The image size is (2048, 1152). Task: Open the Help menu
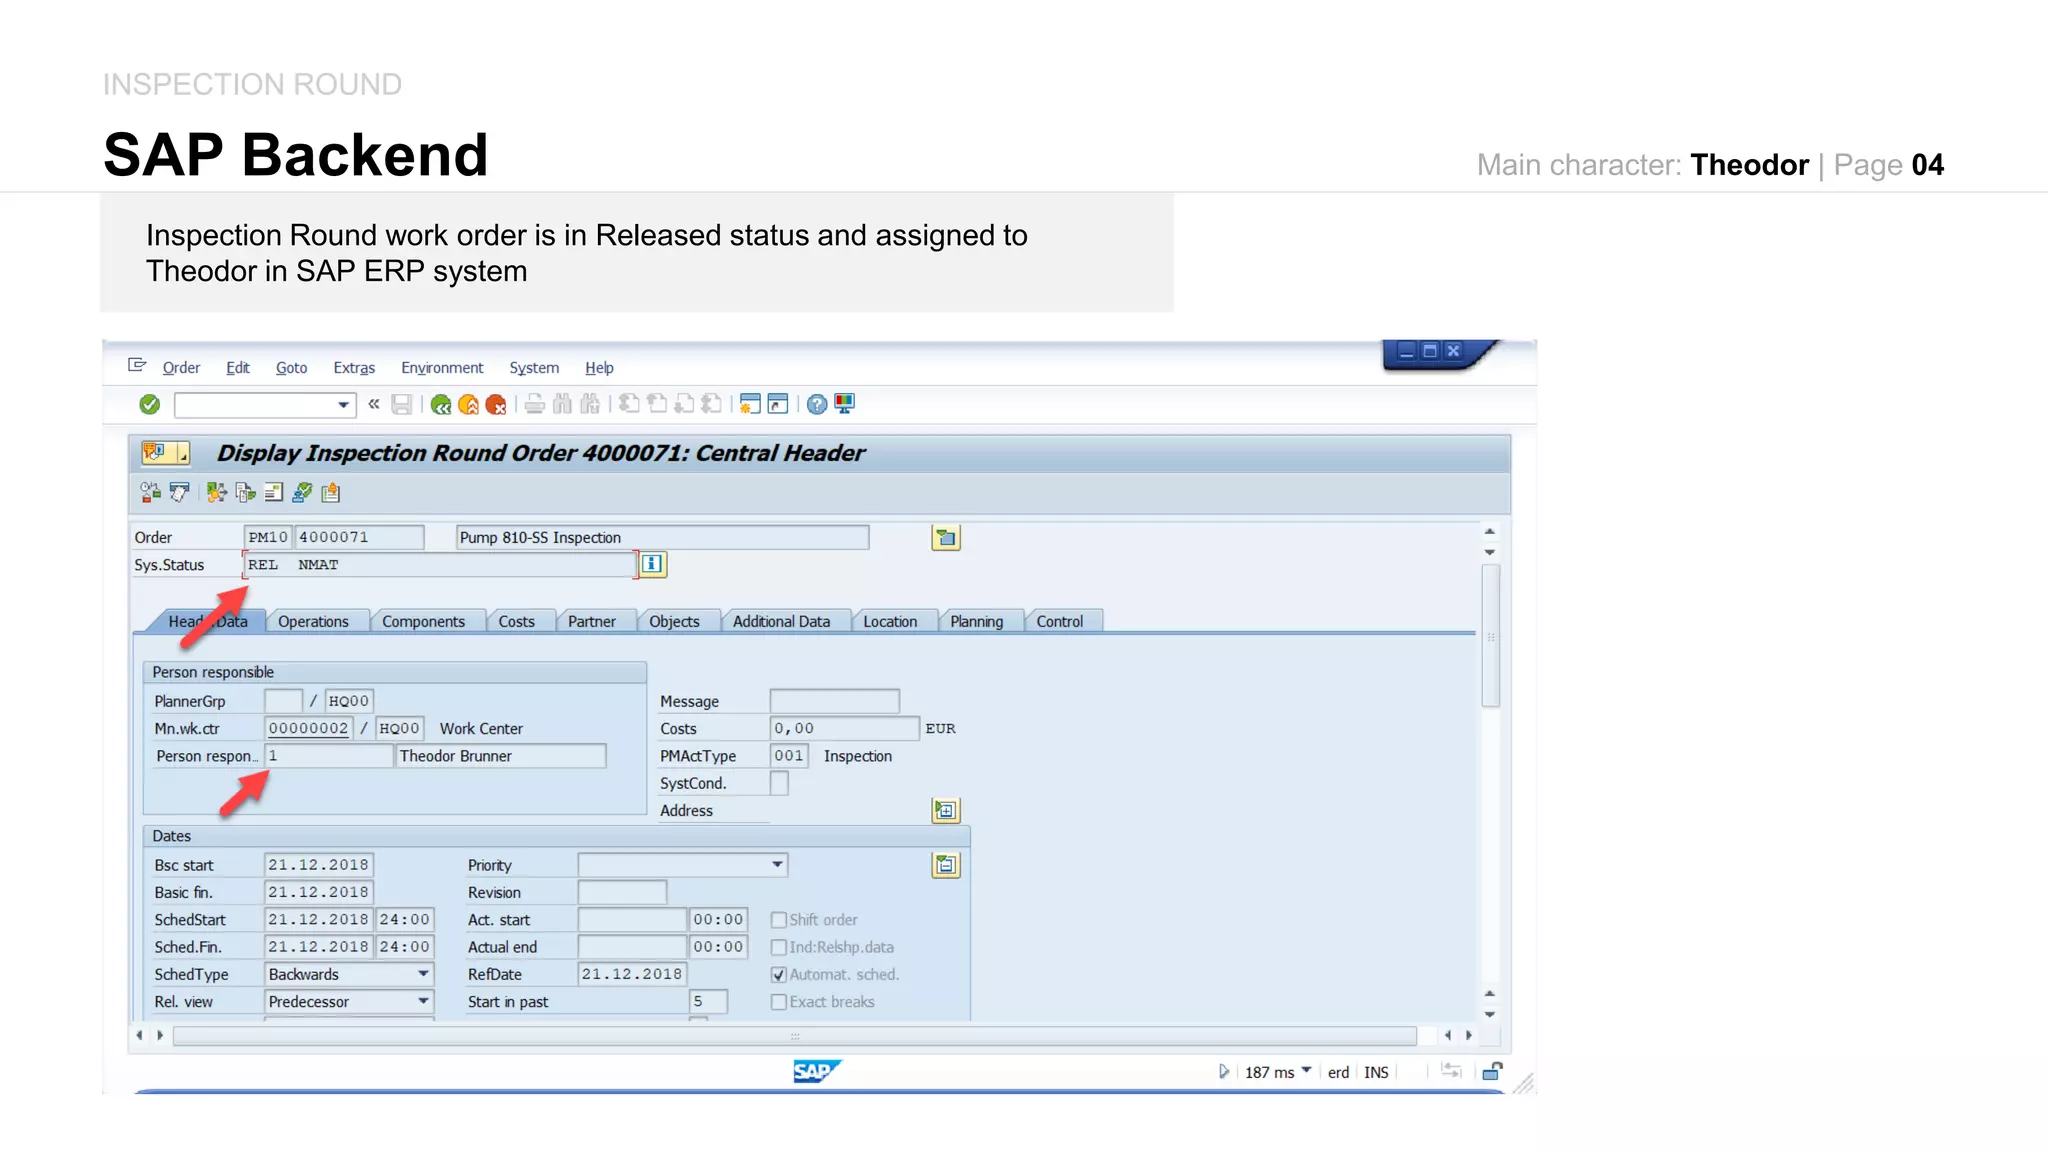click(x=599, y=368)
